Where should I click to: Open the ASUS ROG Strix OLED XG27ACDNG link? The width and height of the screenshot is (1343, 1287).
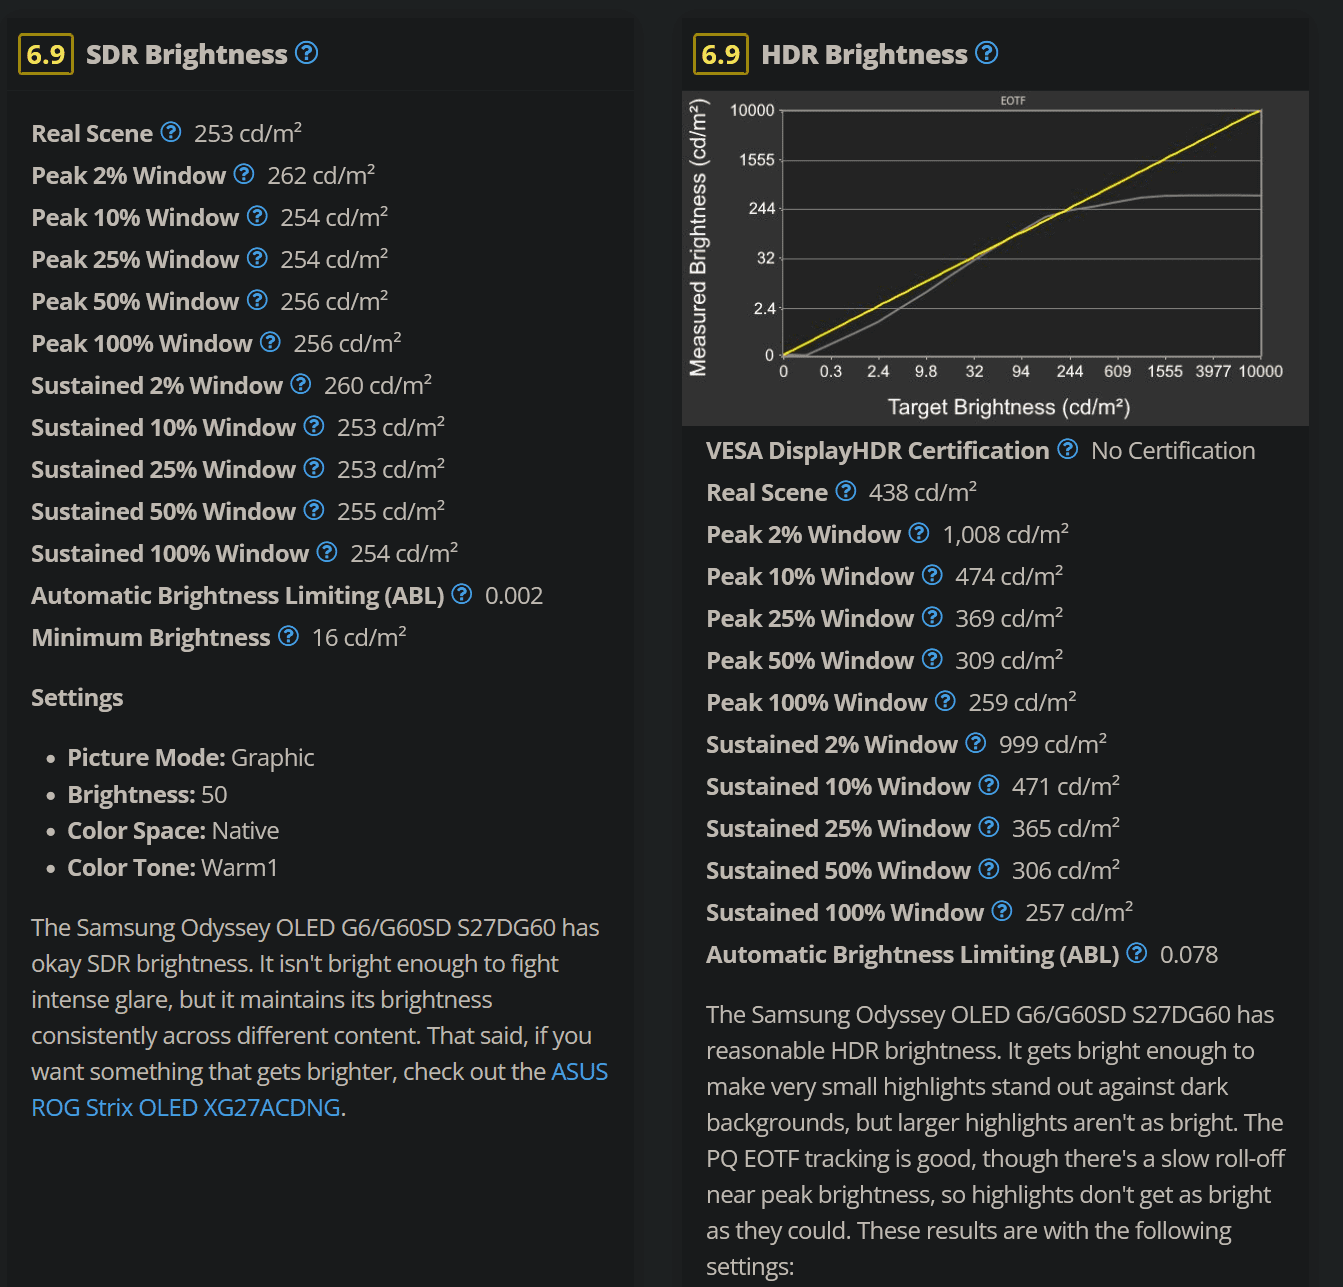pos(319,1089)
